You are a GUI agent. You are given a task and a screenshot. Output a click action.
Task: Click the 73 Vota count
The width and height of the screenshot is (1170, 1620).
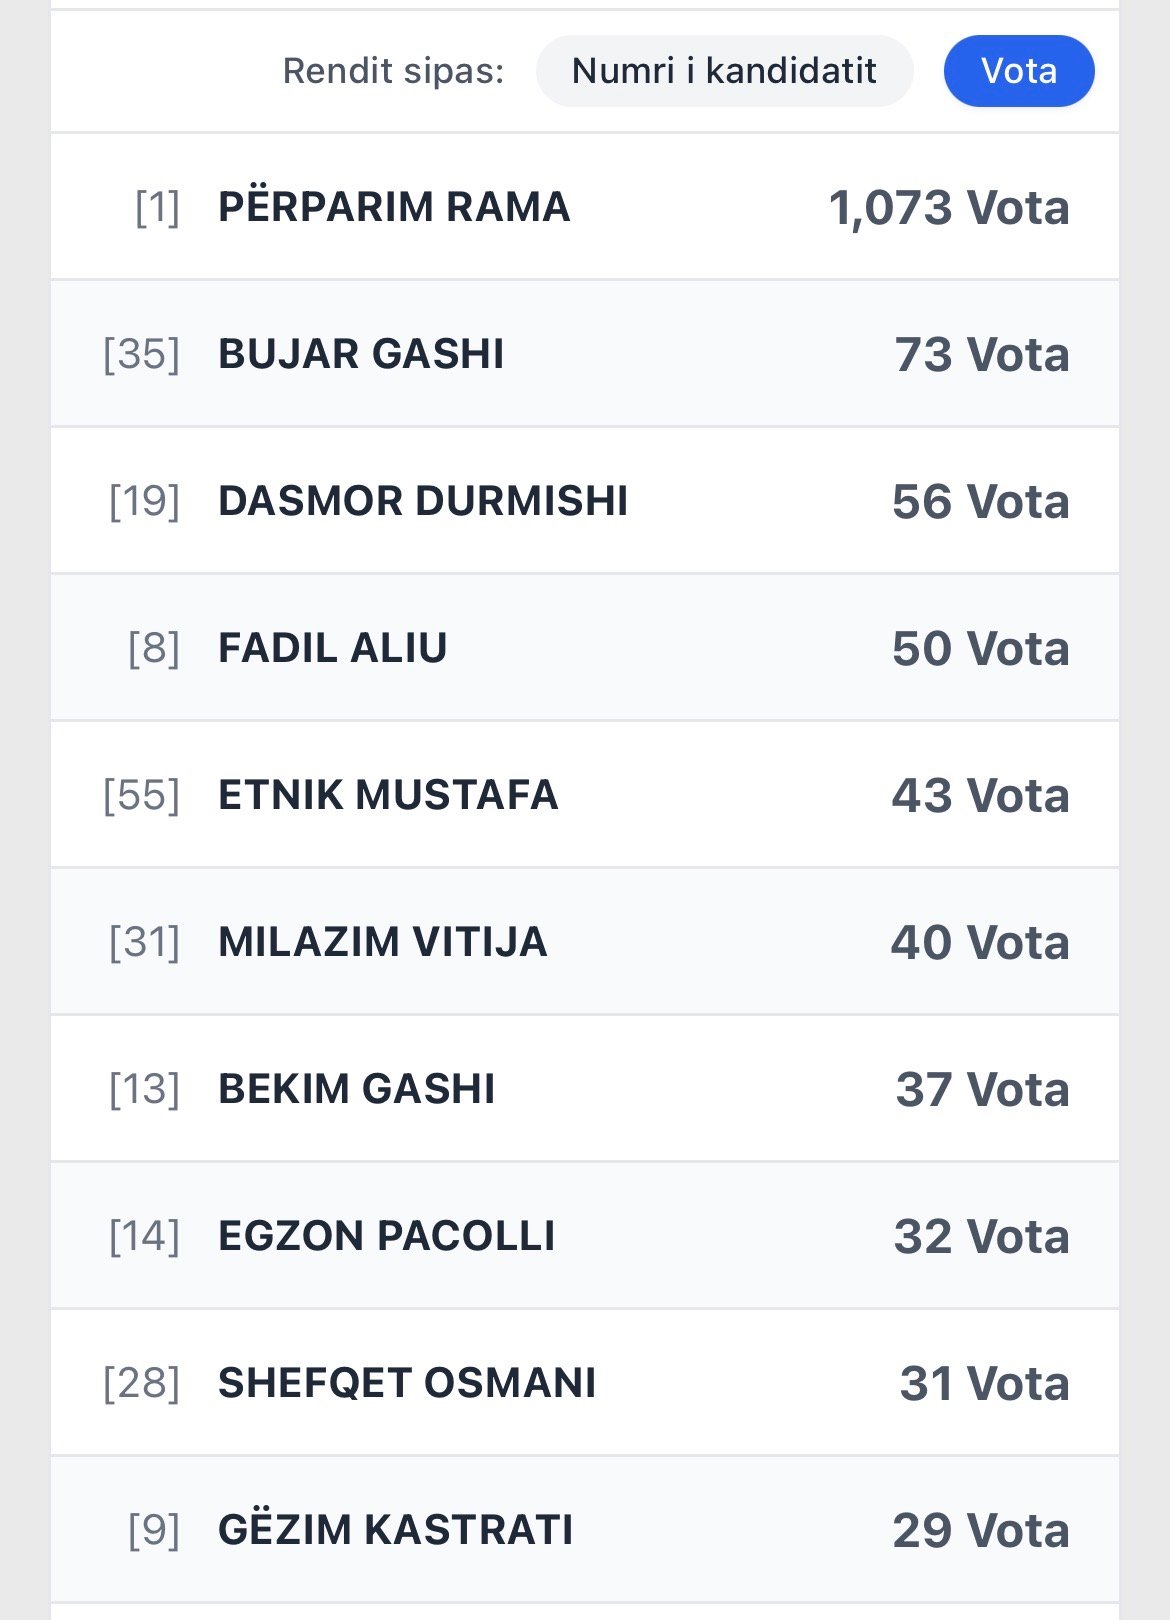pyautogui.click(x=981, y=355)
